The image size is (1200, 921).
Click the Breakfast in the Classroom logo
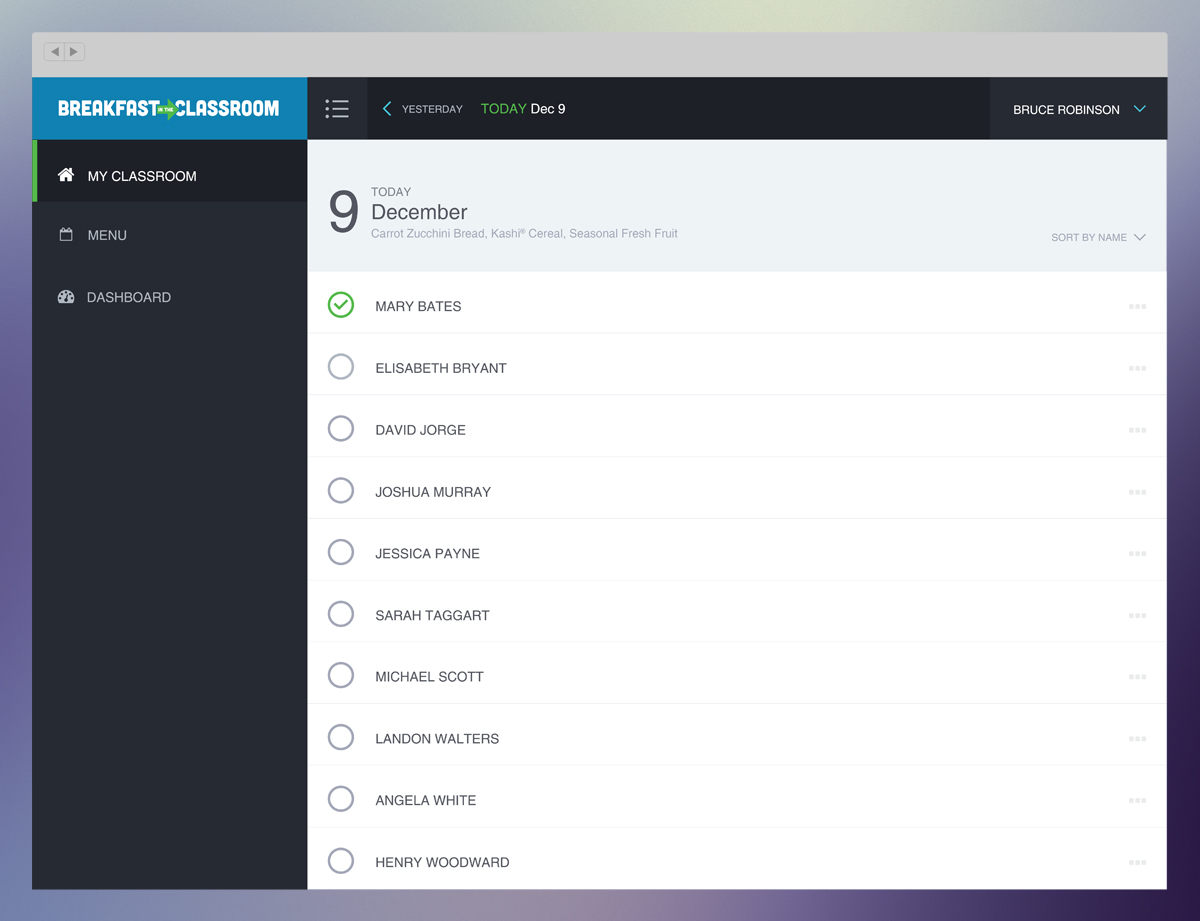(169, 108)
